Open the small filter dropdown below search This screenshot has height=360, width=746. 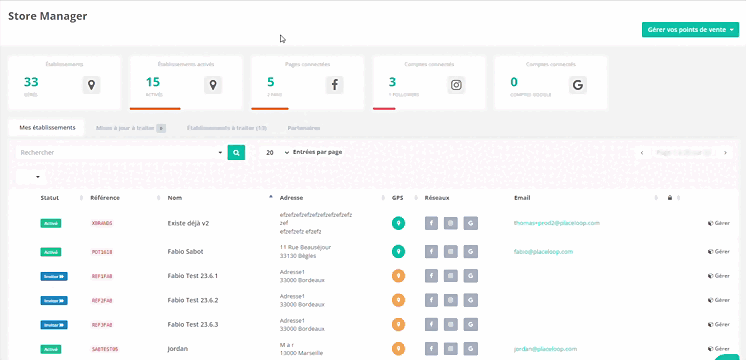point(31,177)
